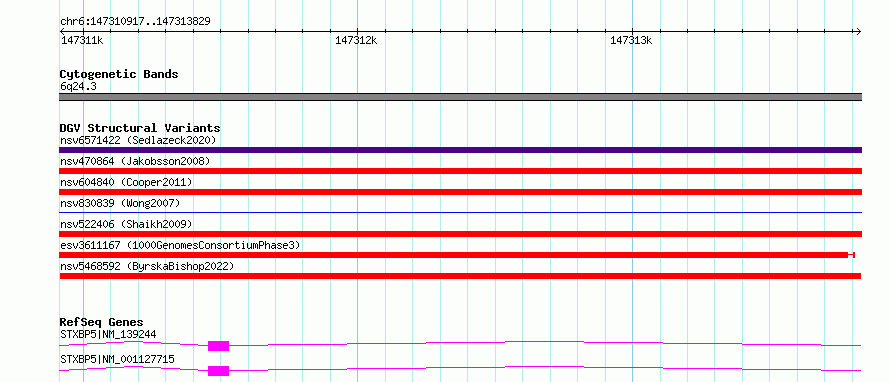Click the Cytogenetic Bands track title
Screen dimensions: 890x382
[x=119, y=74]
